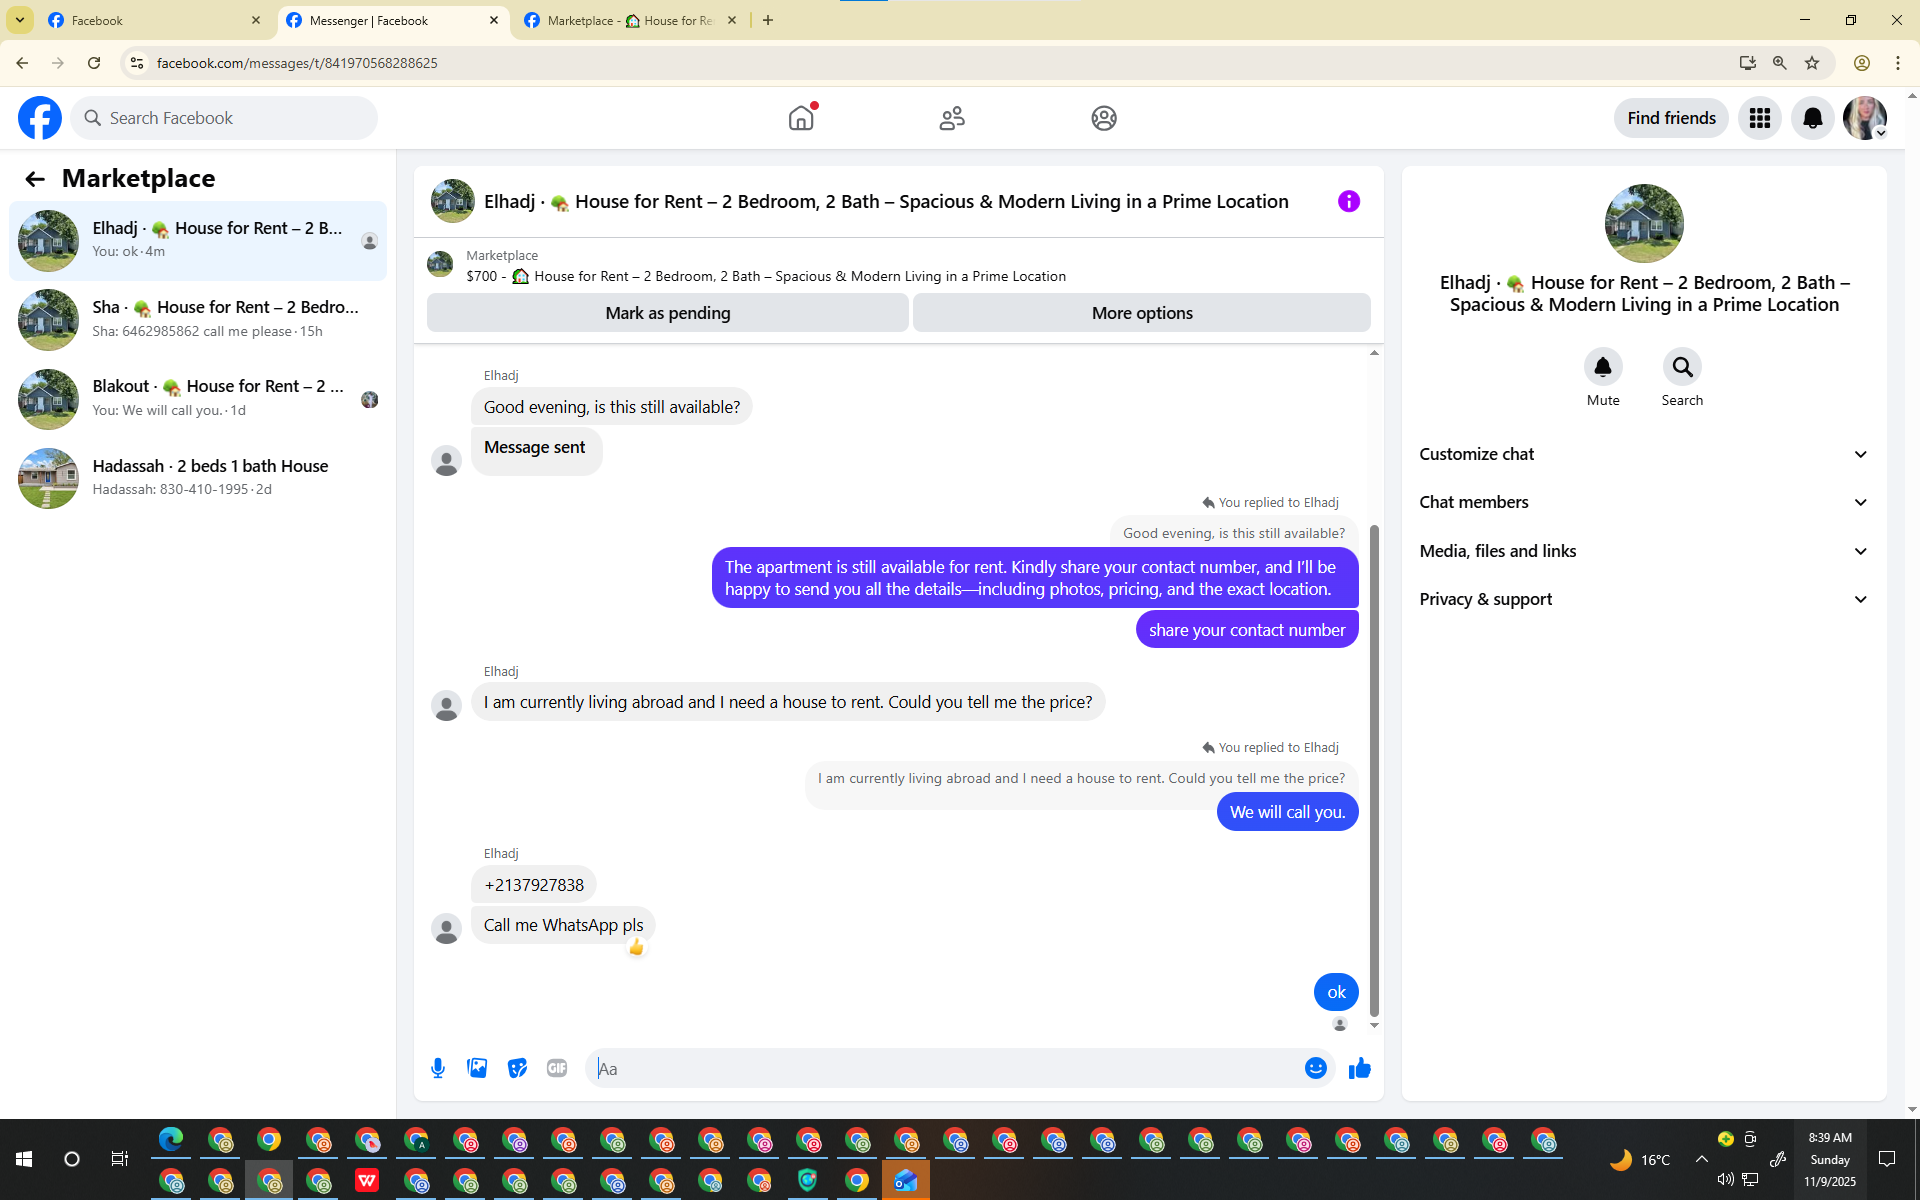Choose a GIF icon
Screen dimensions: 1920x1200
tap(557, 1068)
